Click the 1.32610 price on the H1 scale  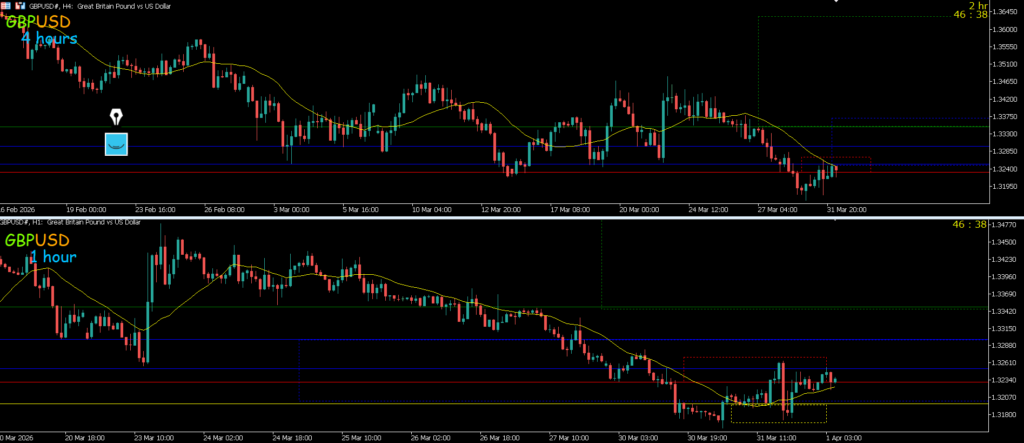(x=995, y=363)
